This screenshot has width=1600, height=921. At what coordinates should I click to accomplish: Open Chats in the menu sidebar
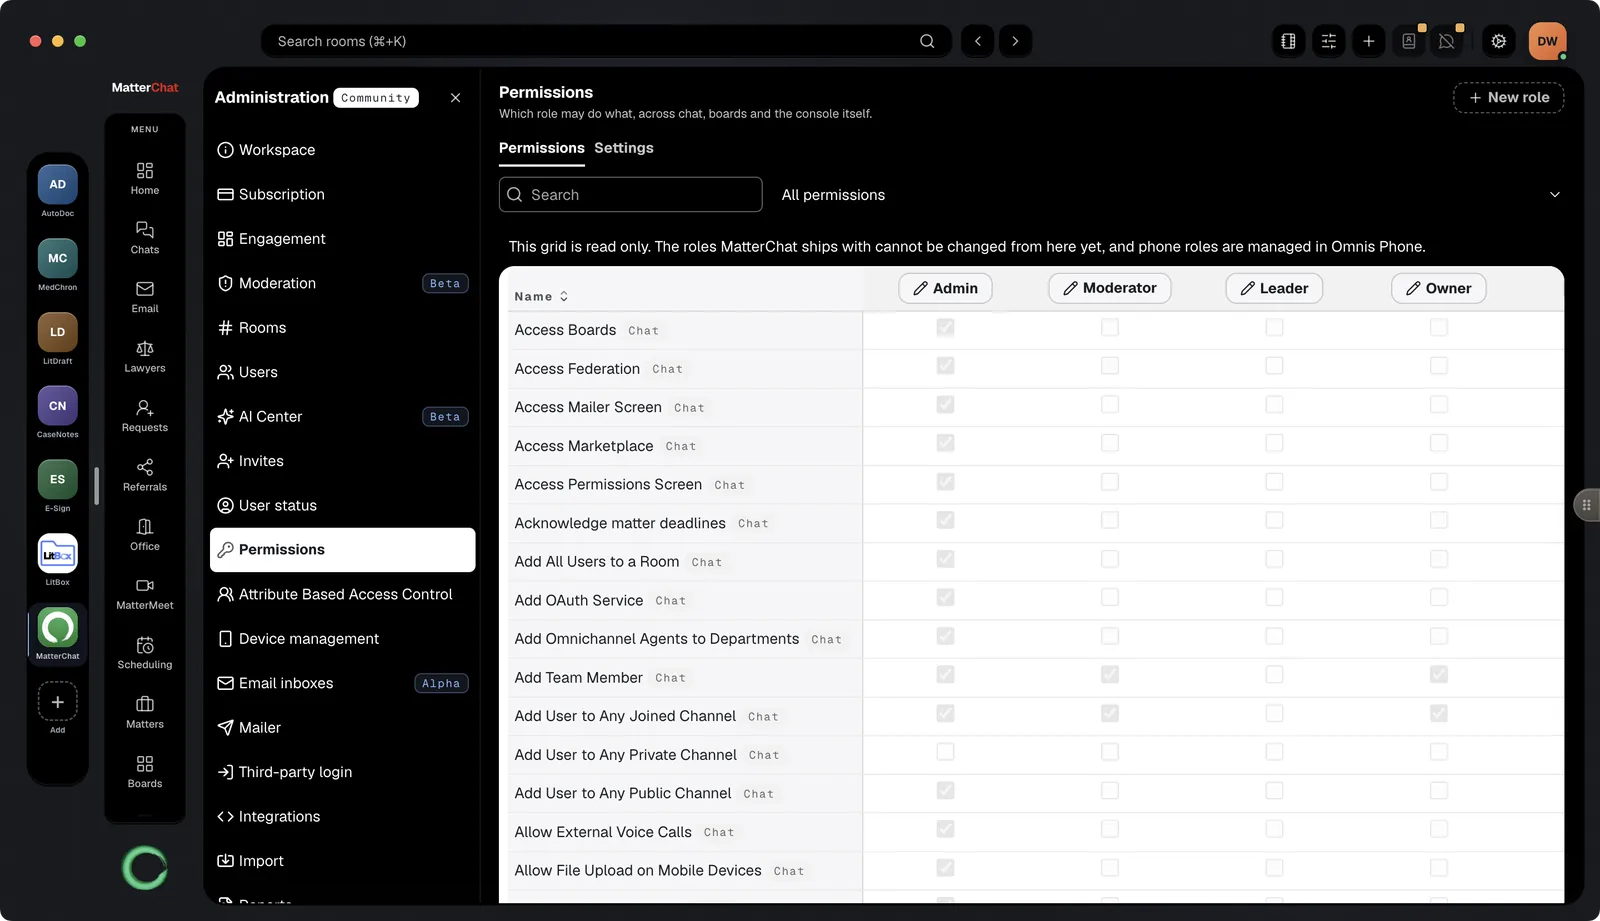[x=145, y=237]
